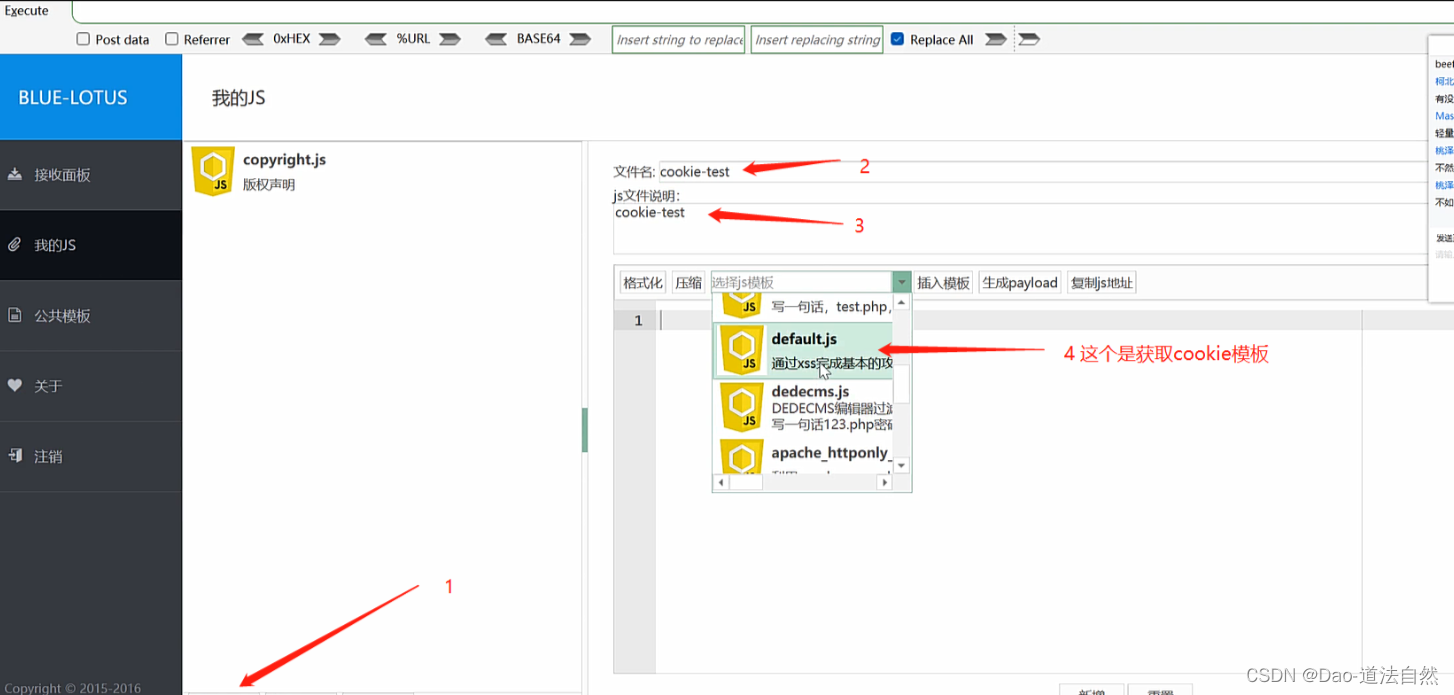
Task: Click 注销 to log out
Action: click(x=91, y=455)
